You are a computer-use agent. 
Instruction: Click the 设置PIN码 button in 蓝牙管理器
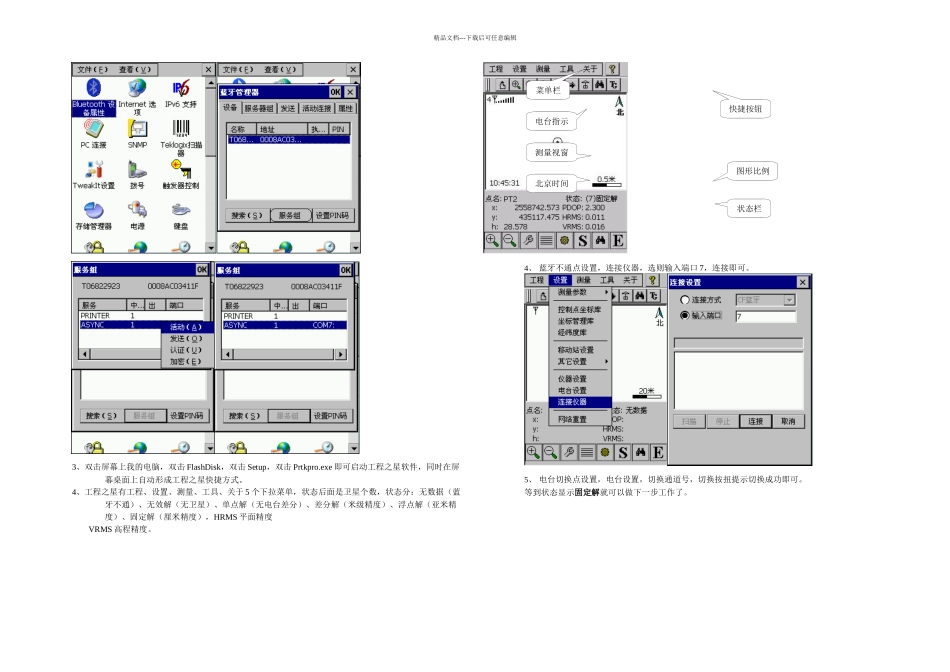click(x=332, y=216)
